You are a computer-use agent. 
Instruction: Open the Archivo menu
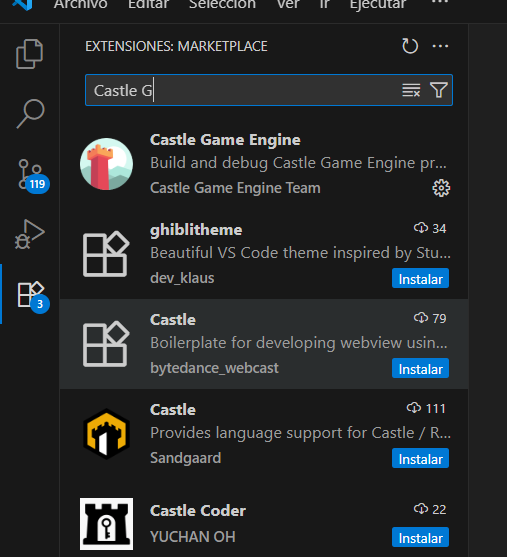pyautogui.click(x=81, y=5)
